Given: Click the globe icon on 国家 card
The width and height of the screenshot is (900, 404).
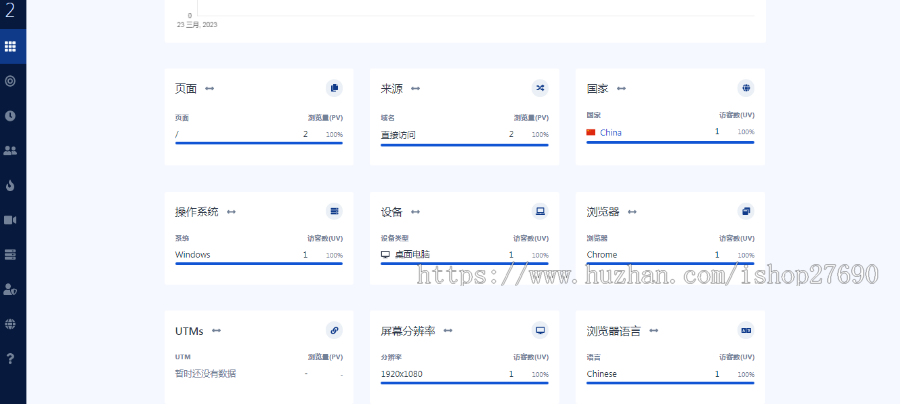Looking at the screenshot, I should coord(746,88).
